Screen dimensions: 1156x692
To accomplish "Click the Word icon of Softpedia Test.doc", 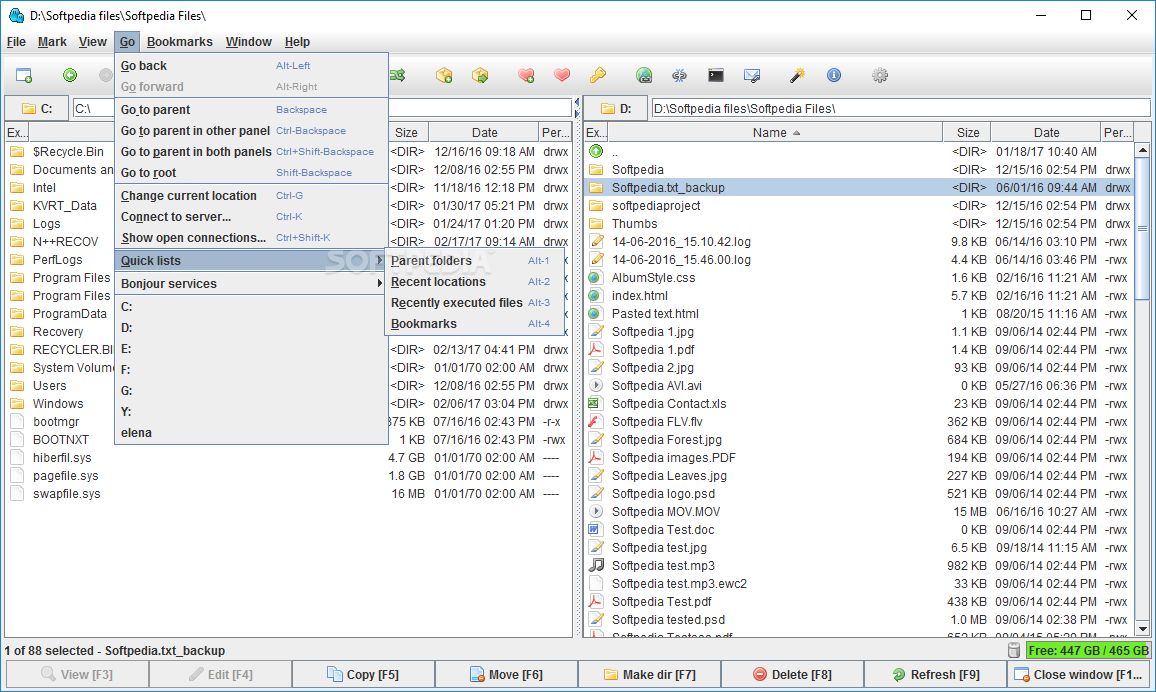I will pos(594,529).
